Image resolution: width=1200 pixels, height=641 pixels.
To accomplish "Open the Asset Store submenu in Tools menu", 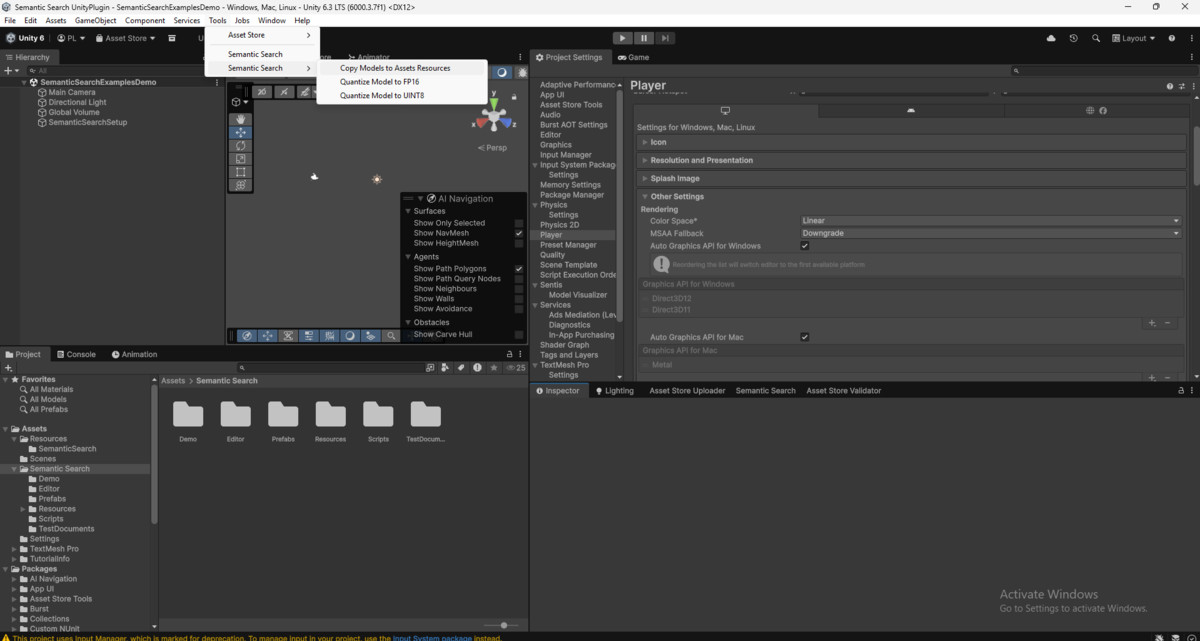I will (260, 35).
